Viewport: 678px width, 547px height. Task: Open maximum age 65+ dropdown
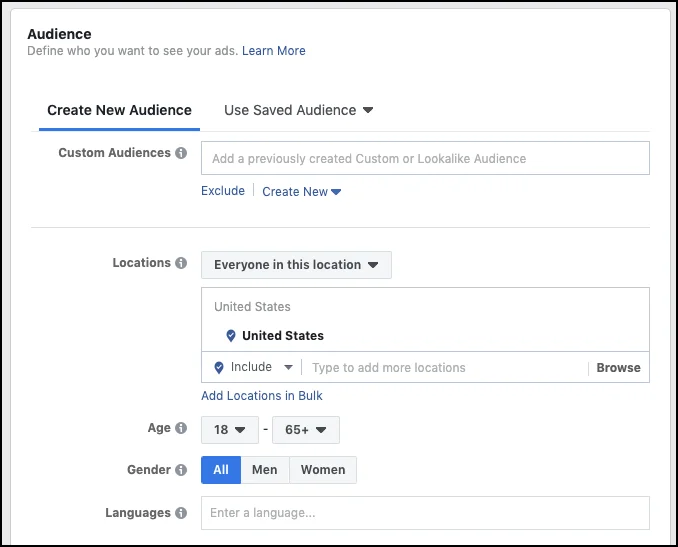[x=305, y=430]
